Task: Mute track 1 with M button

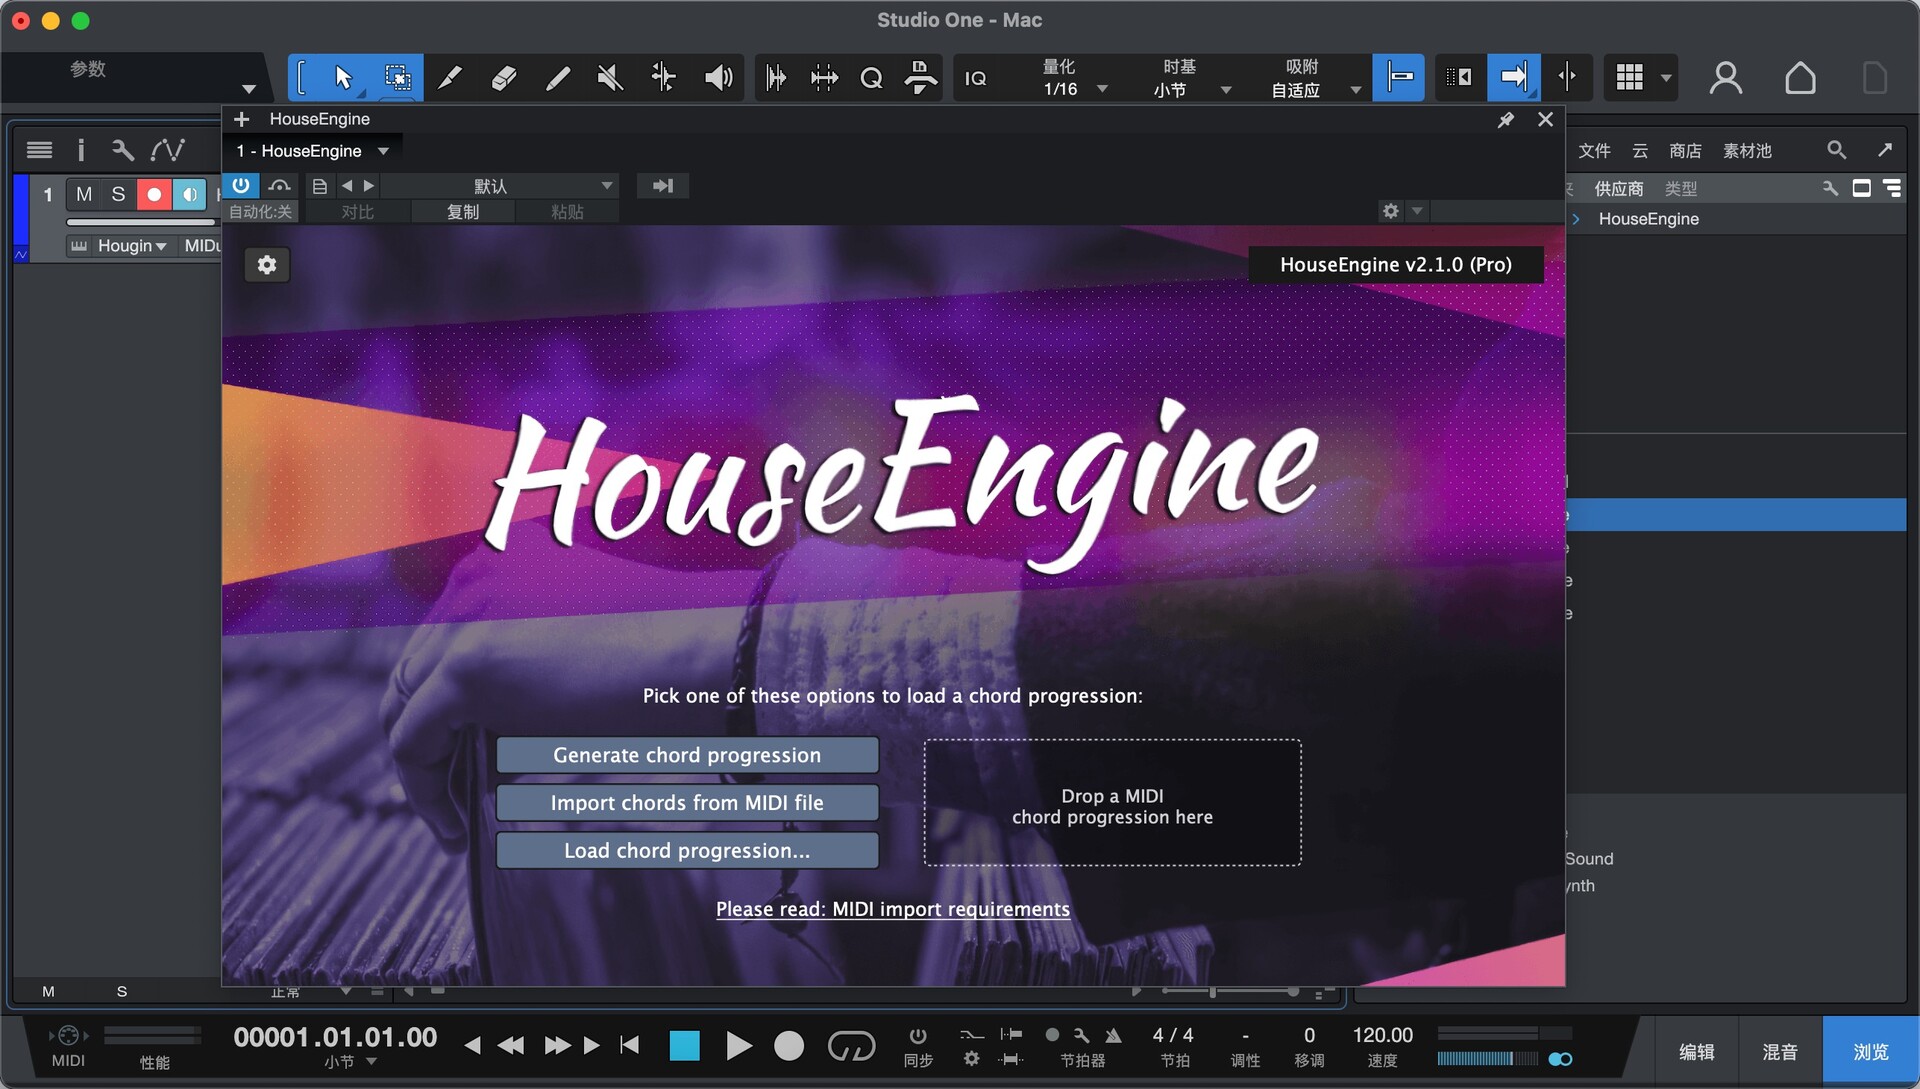Action: [84, 194]
